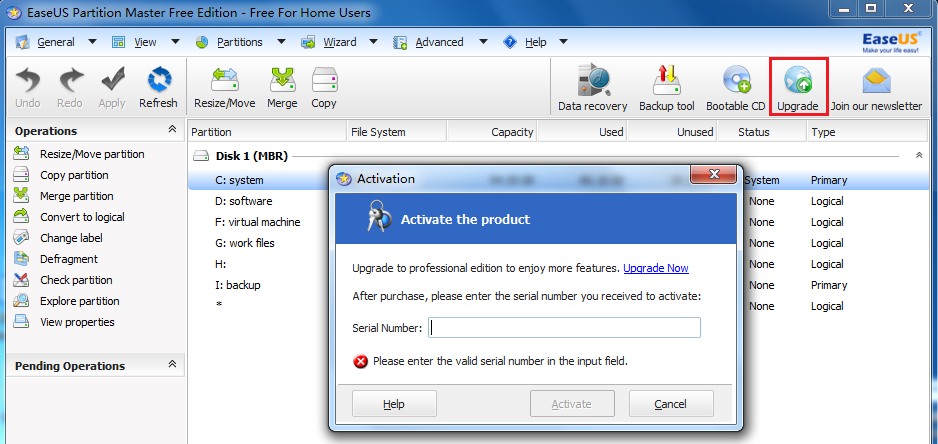The image size is (938, 444).
Task: Focus the Serial Number input field
Action: pyautogui.click(x=564, y=328)
